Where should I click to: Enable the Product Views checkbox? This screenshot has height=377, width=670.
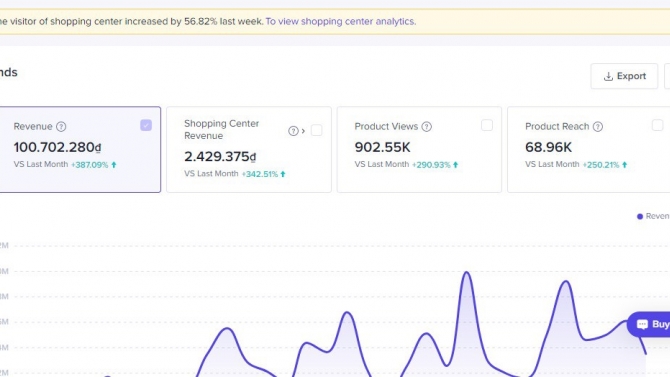click(x=487, y=125)
